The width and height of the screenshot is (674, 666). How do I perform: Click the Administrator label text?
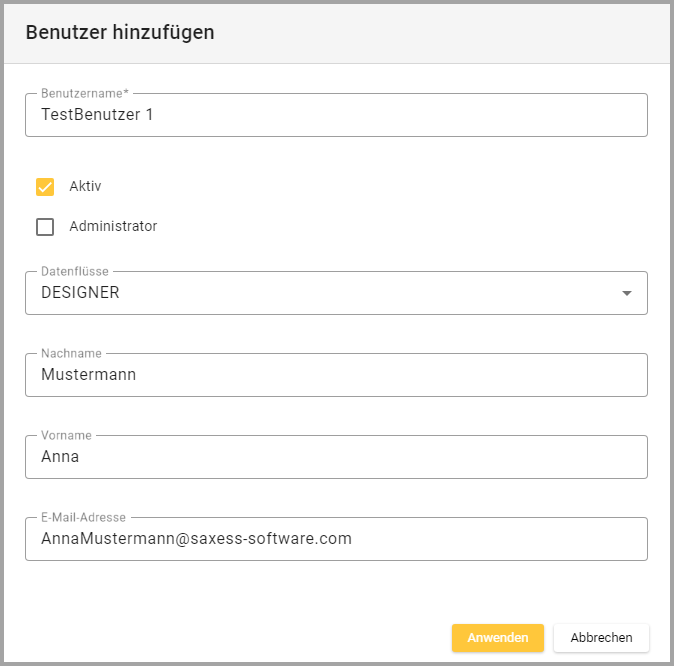click(x=113, y=227)
